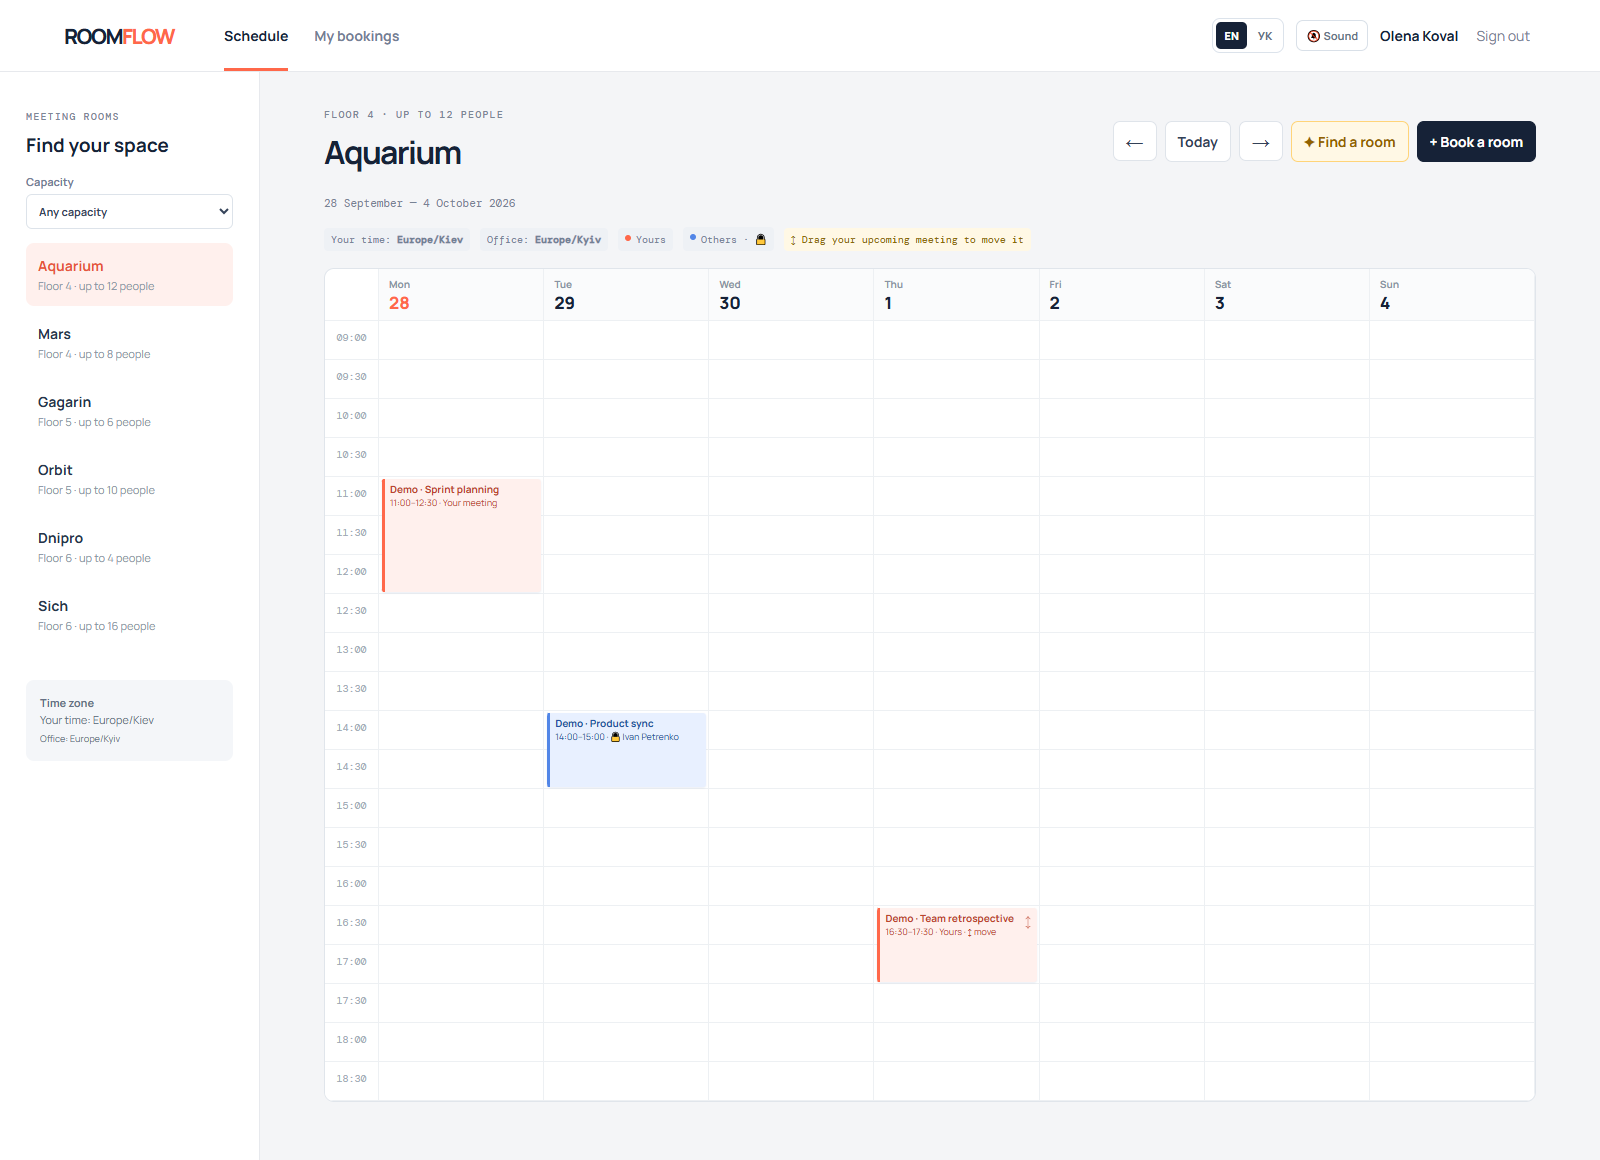Click Mon 28 day header
The width and height of the screenshot is (1600, 1160).
[x=461, y=295]
